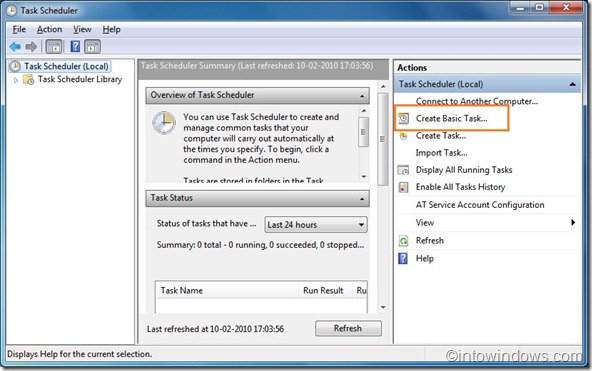Screen dimensions: 592x371
Task: Click the Status of tasks that have label
Action: tap(206, 223)
